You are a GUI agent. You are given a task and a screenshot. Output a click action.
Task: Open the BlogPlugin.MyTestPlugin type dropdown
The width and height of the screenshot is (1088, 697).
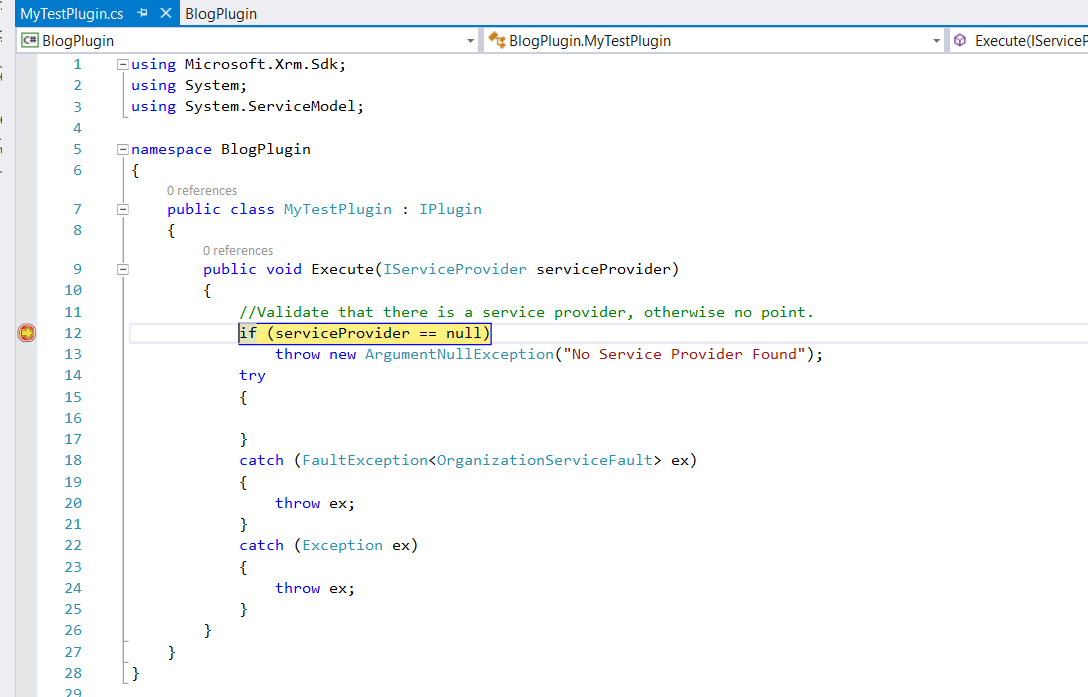(x=936, y=41)
